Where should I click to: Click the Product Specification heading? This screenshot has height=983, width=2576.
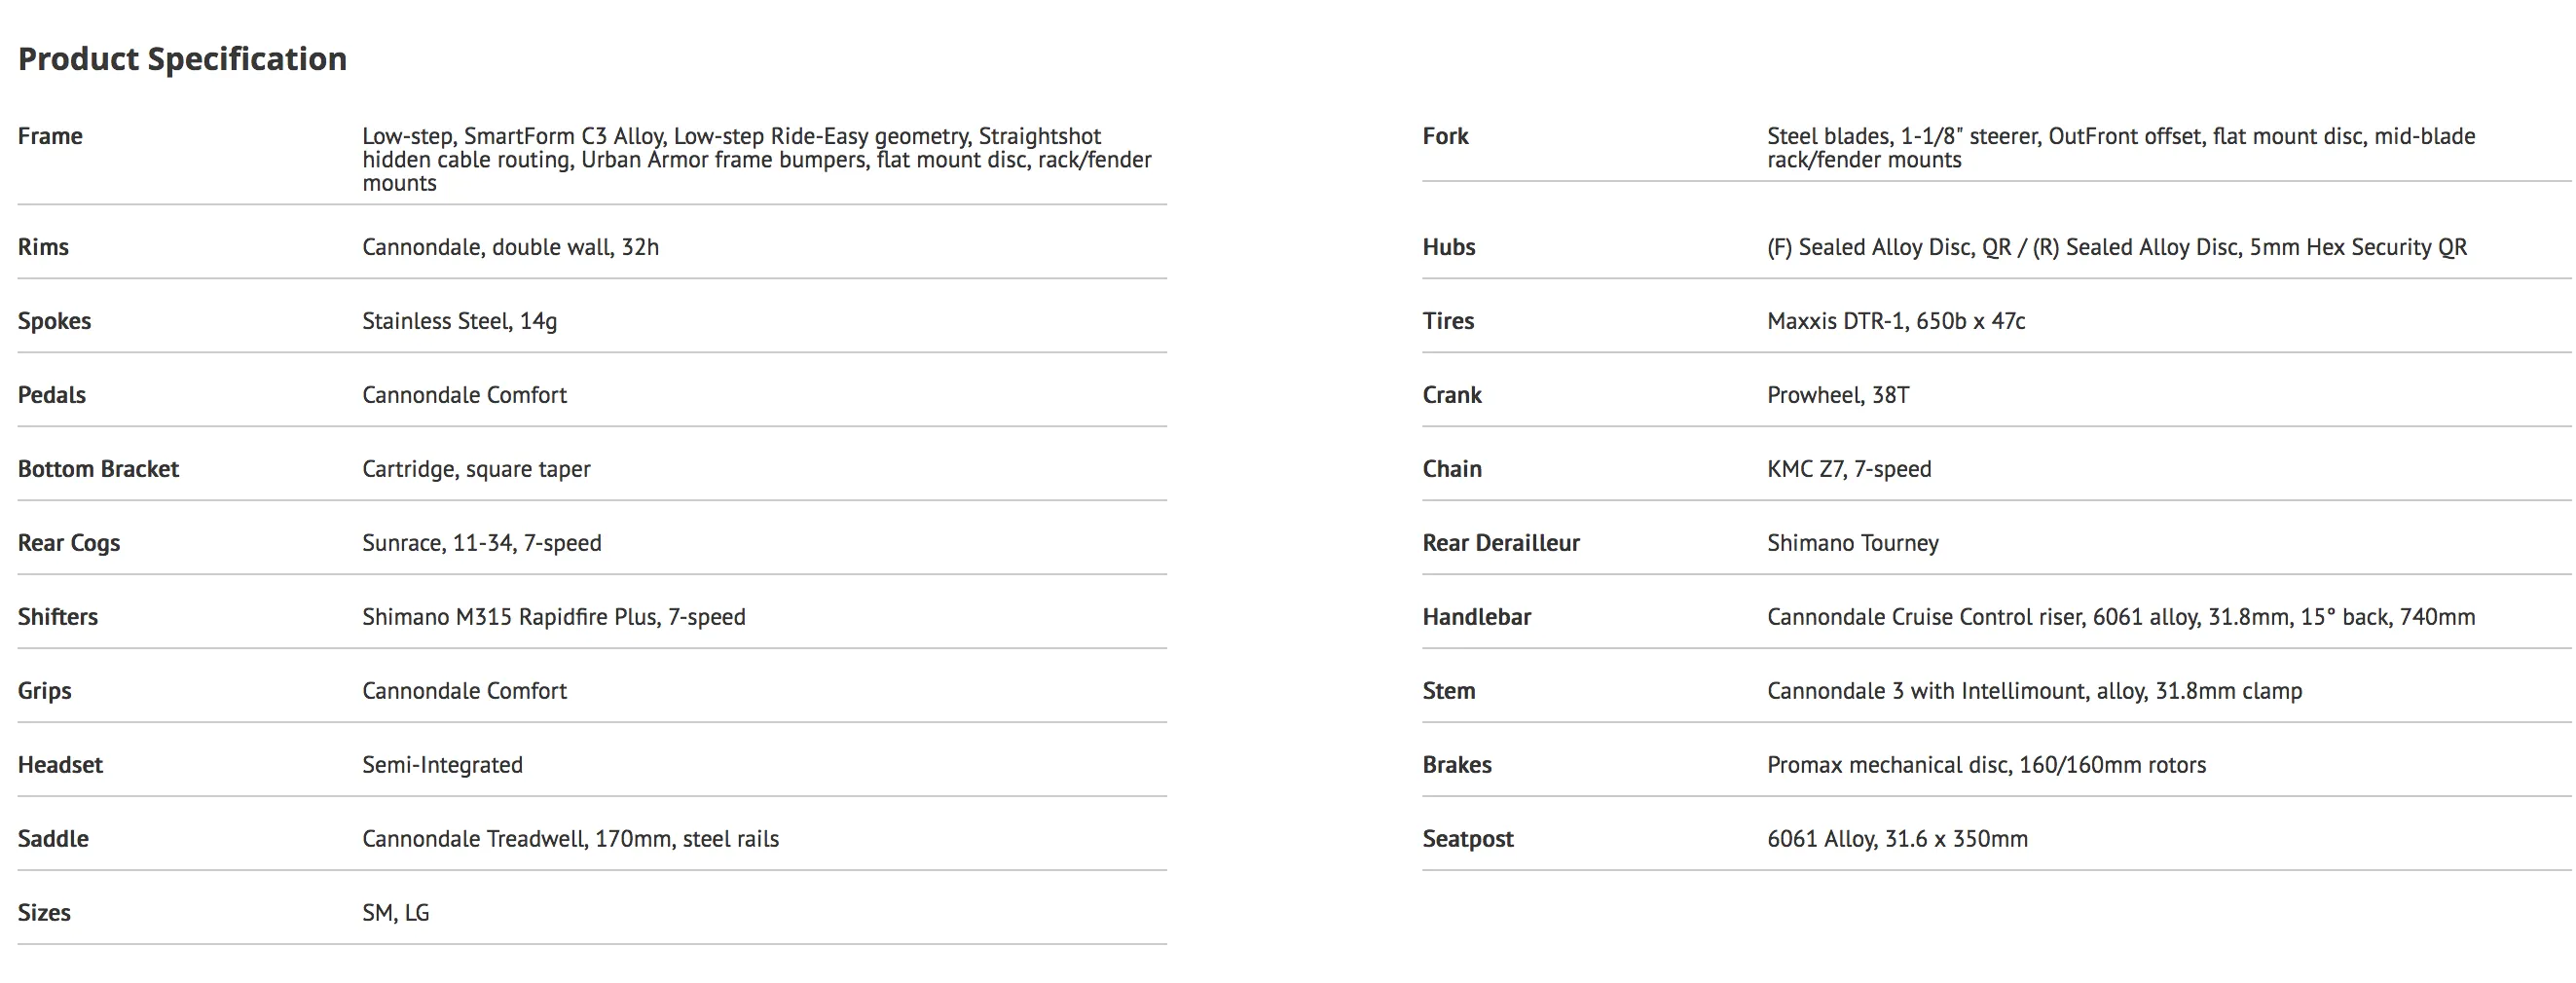(x=182, y=59)
